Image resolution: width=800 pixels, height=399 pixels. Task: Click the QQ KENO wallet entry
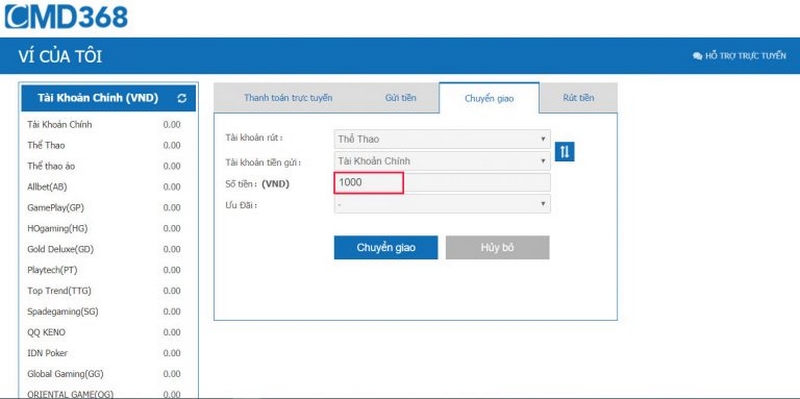[107, 332]
